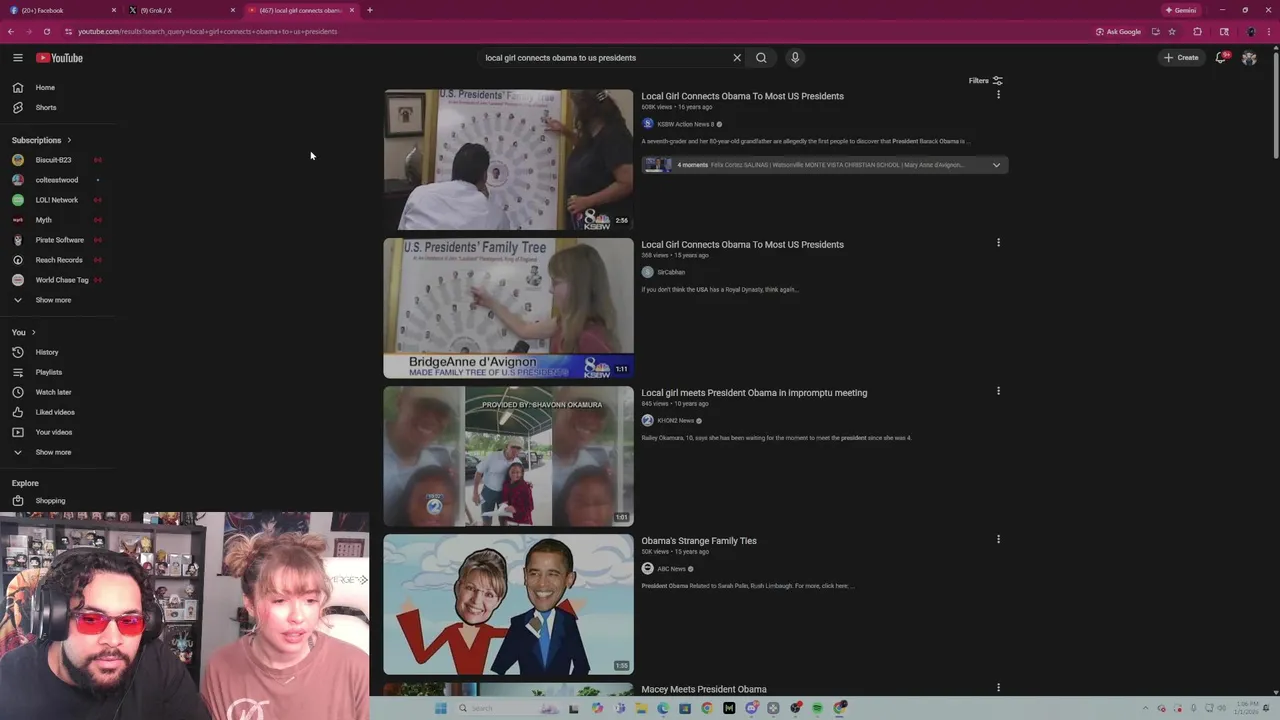Open the taskbar clock and date

click(x=1247, y=707)
